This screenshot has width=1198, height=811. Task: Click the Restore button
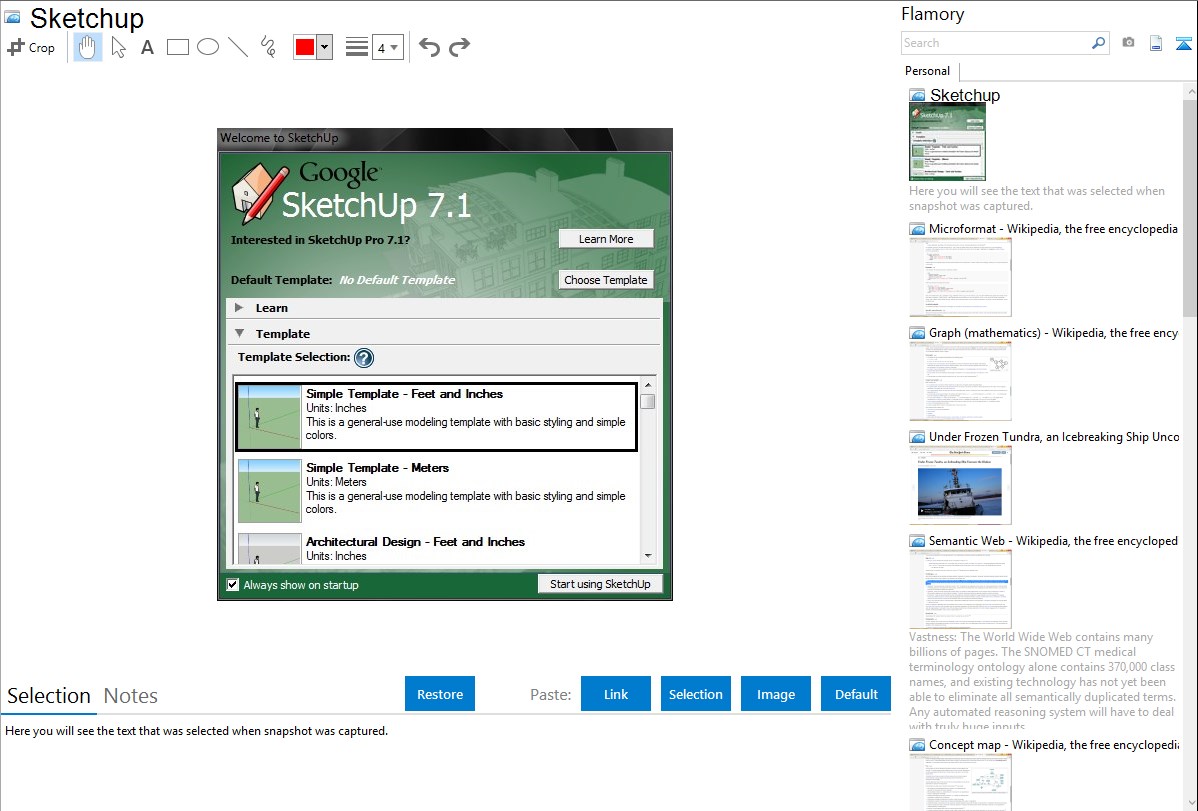(x=440, y=694)
